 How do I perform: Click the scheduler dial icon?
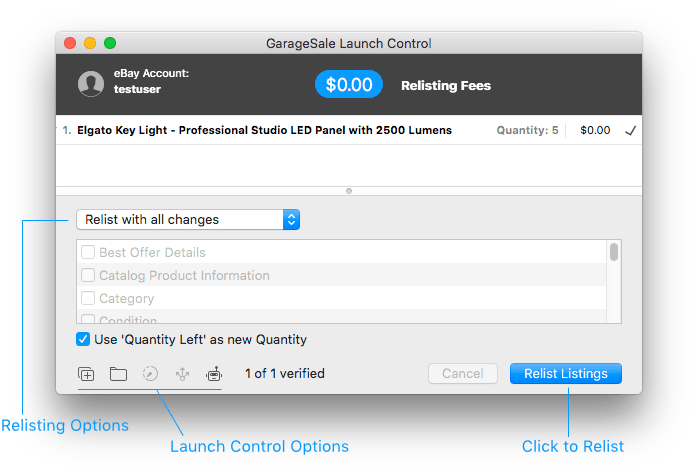(150, 374)
